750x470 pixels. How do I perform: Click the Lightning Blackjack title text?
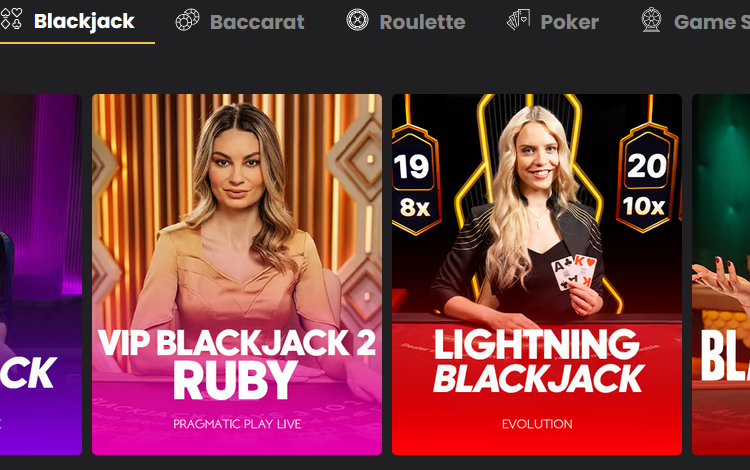pos(538,361)
